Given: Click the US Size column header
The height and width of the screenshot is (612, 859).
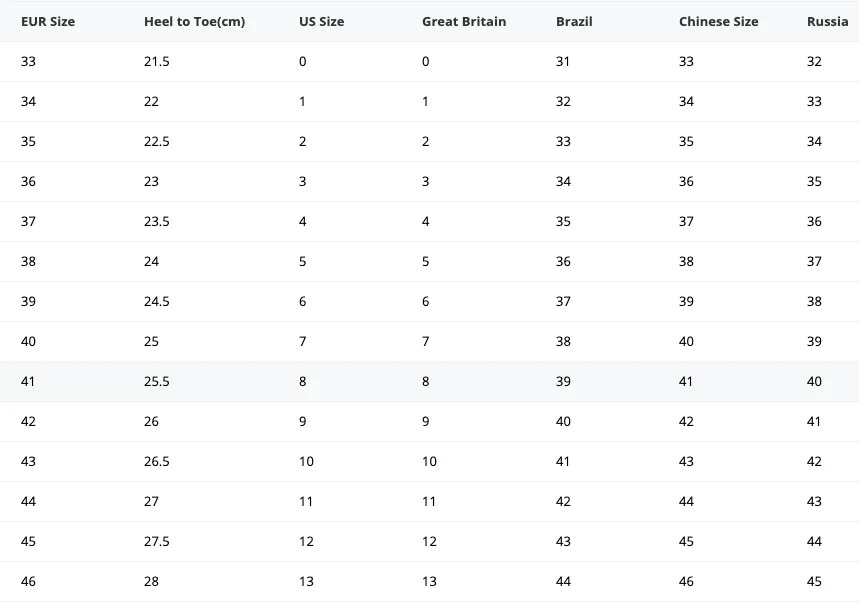Looking at the screenshot, I should [x=320, y=21].
